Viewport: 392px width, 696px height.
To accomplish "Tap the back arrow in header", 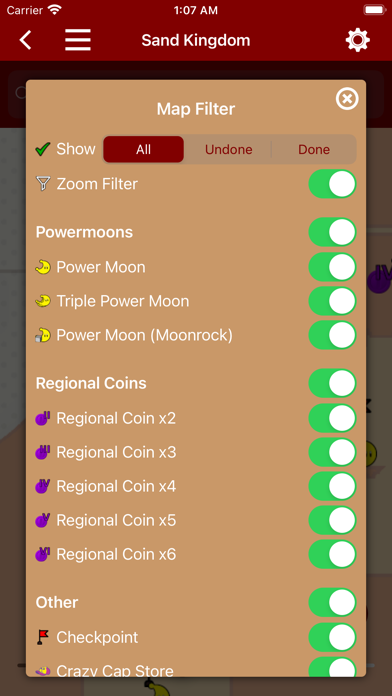I will click(25, 40).
